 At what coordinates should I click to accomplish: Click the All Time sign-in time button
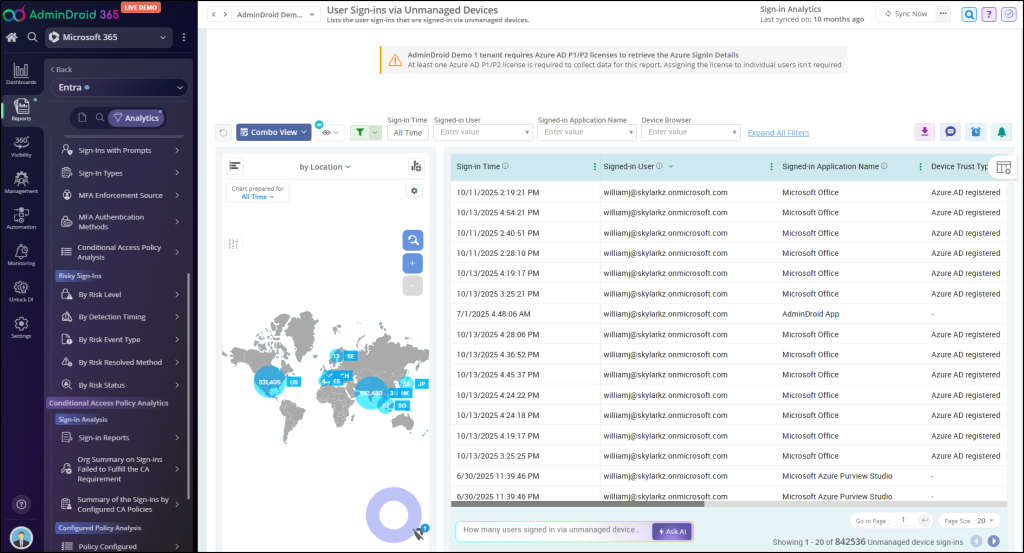click(x=408, y=133)
